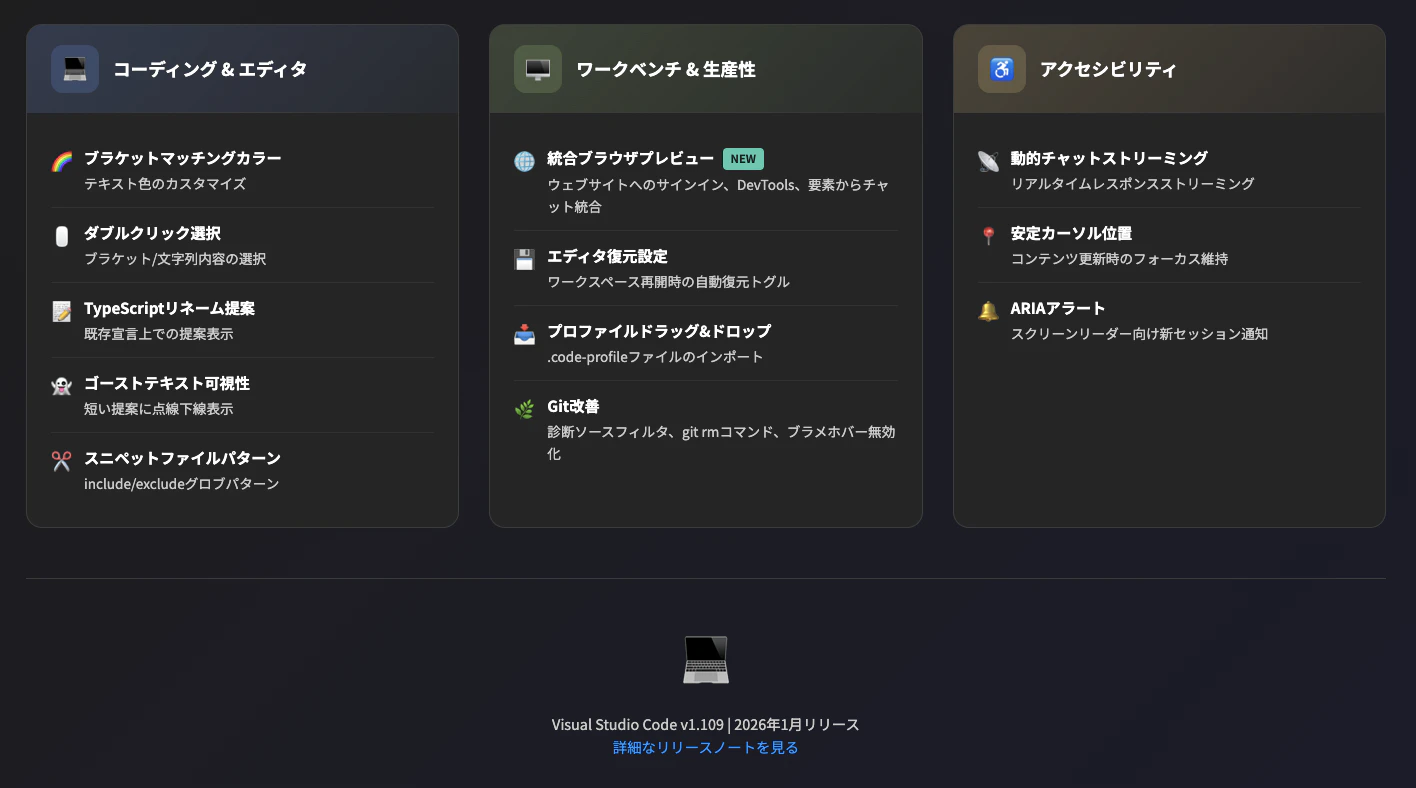Click the rainbow icon for ブラケットマッチングカラー
Image resolution: width=1416 pixels, height=788 pixels.
point(62,162)
